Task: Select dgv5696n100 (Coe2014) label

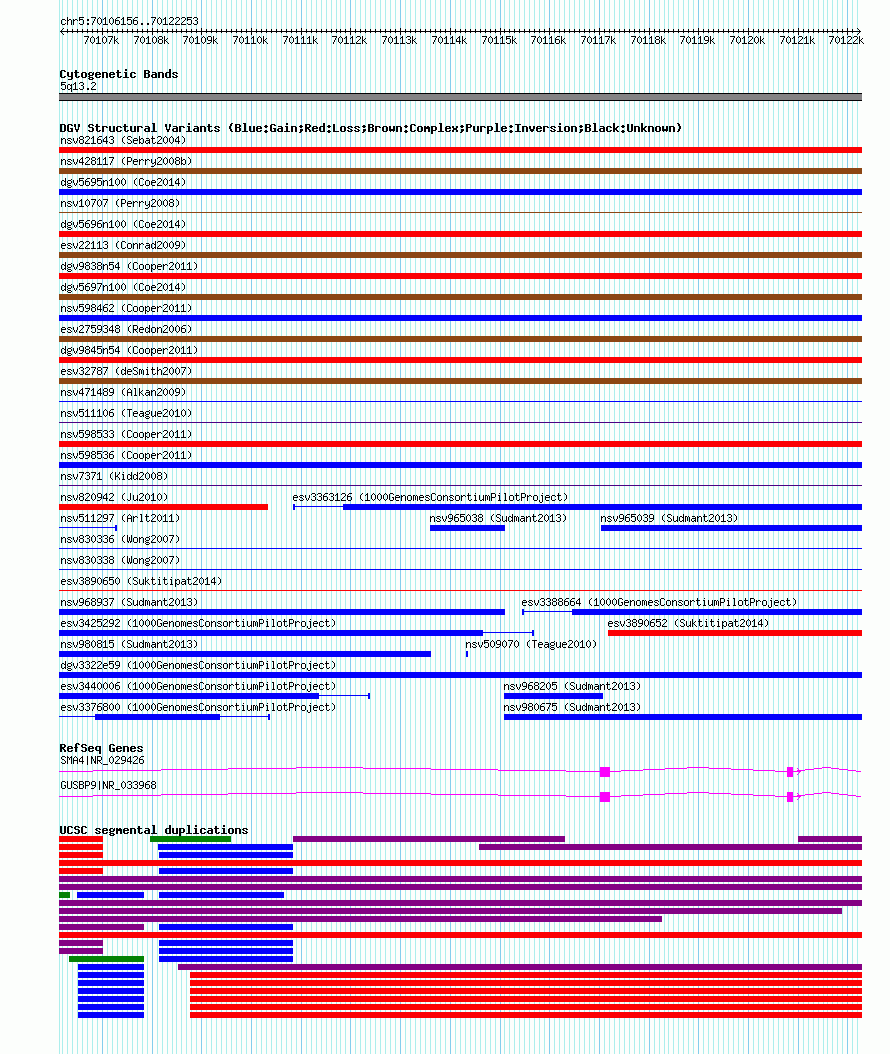Action: point(123,224)
